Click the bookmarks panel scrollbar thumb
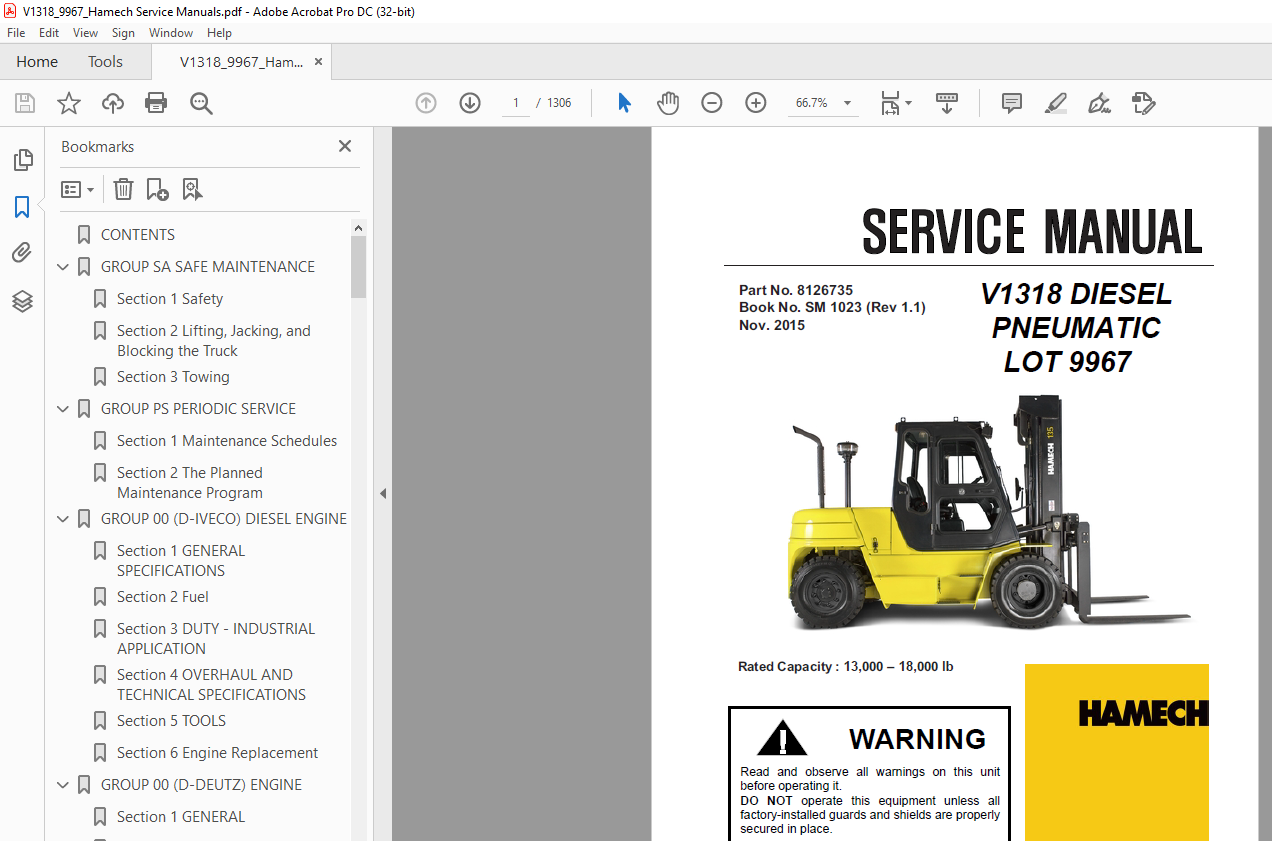This screenshot has width=1272, height=841. [x=359, y=267]
